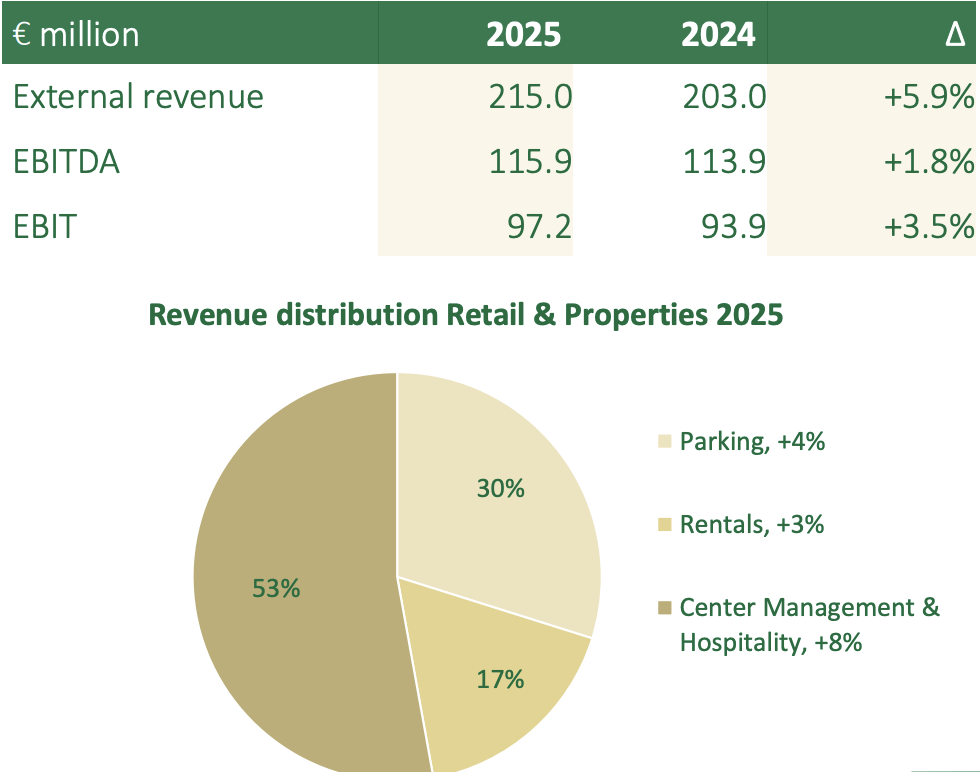Screen dimensions: 980x772
Task: Click the 2025 column header
Action: (523, 35)
